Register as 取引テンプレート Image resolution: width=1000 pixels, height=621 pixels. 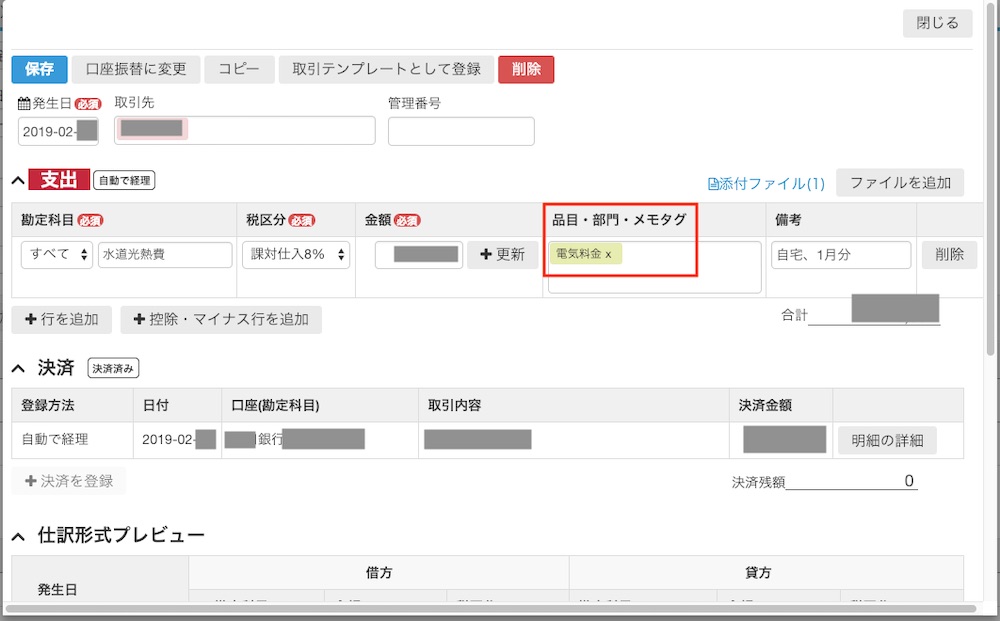click(x=386, y=69)
